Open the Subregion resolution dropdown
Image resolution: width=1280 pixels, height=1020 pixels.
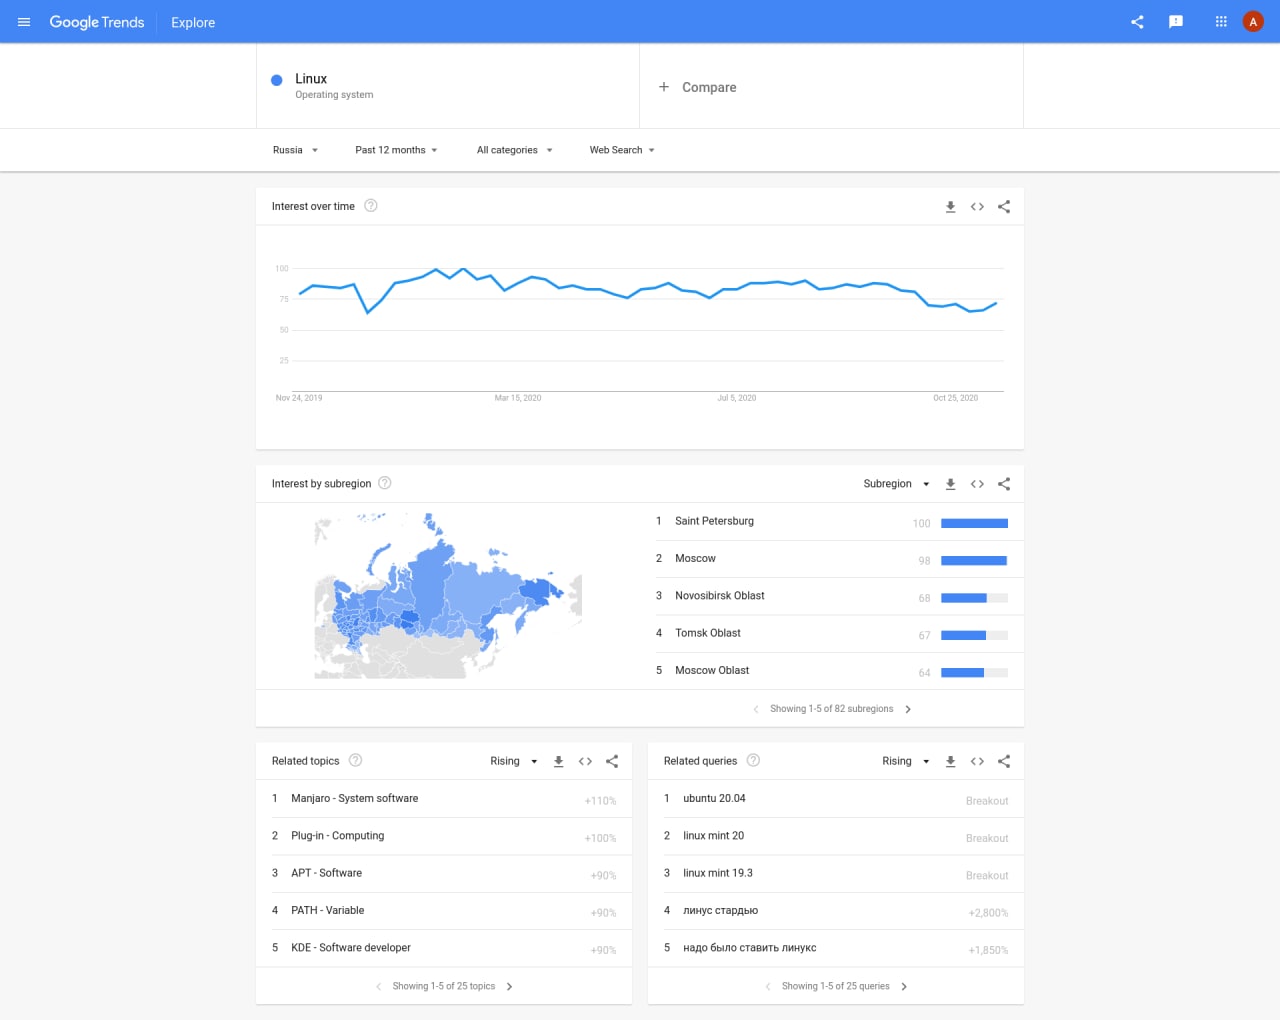(897, 484)
